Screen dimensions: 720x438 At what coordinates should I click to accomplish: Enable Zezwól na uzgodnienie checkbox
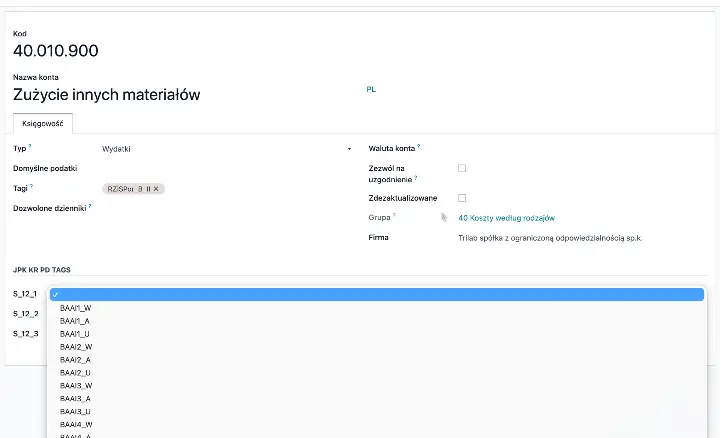(x=462, y=168)
